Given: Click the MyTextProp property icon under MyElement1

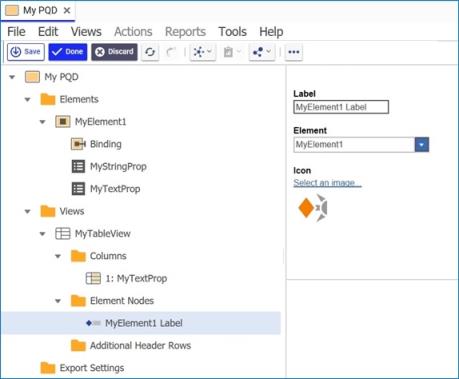Looking at the screenshot, I should pos(78,189).
